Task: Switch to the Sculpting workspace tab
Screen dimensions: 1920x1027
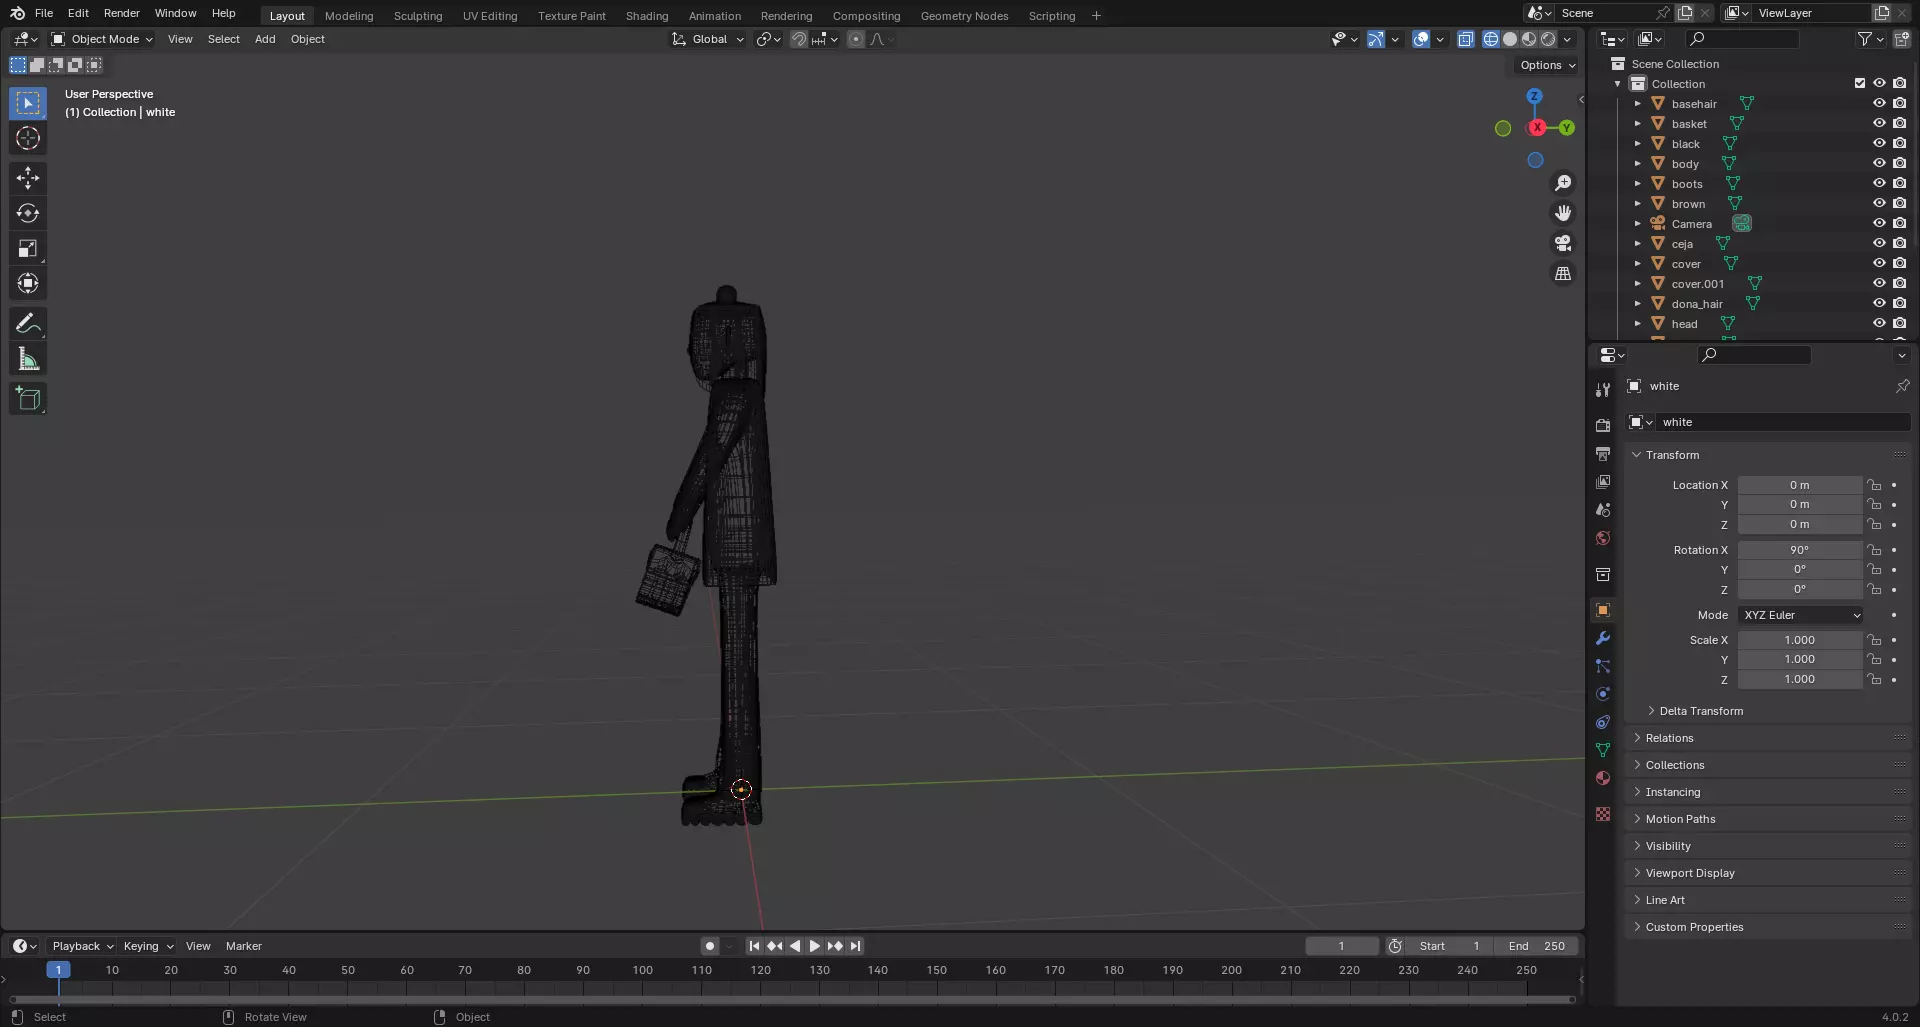Action: click(x=418, y=16)
